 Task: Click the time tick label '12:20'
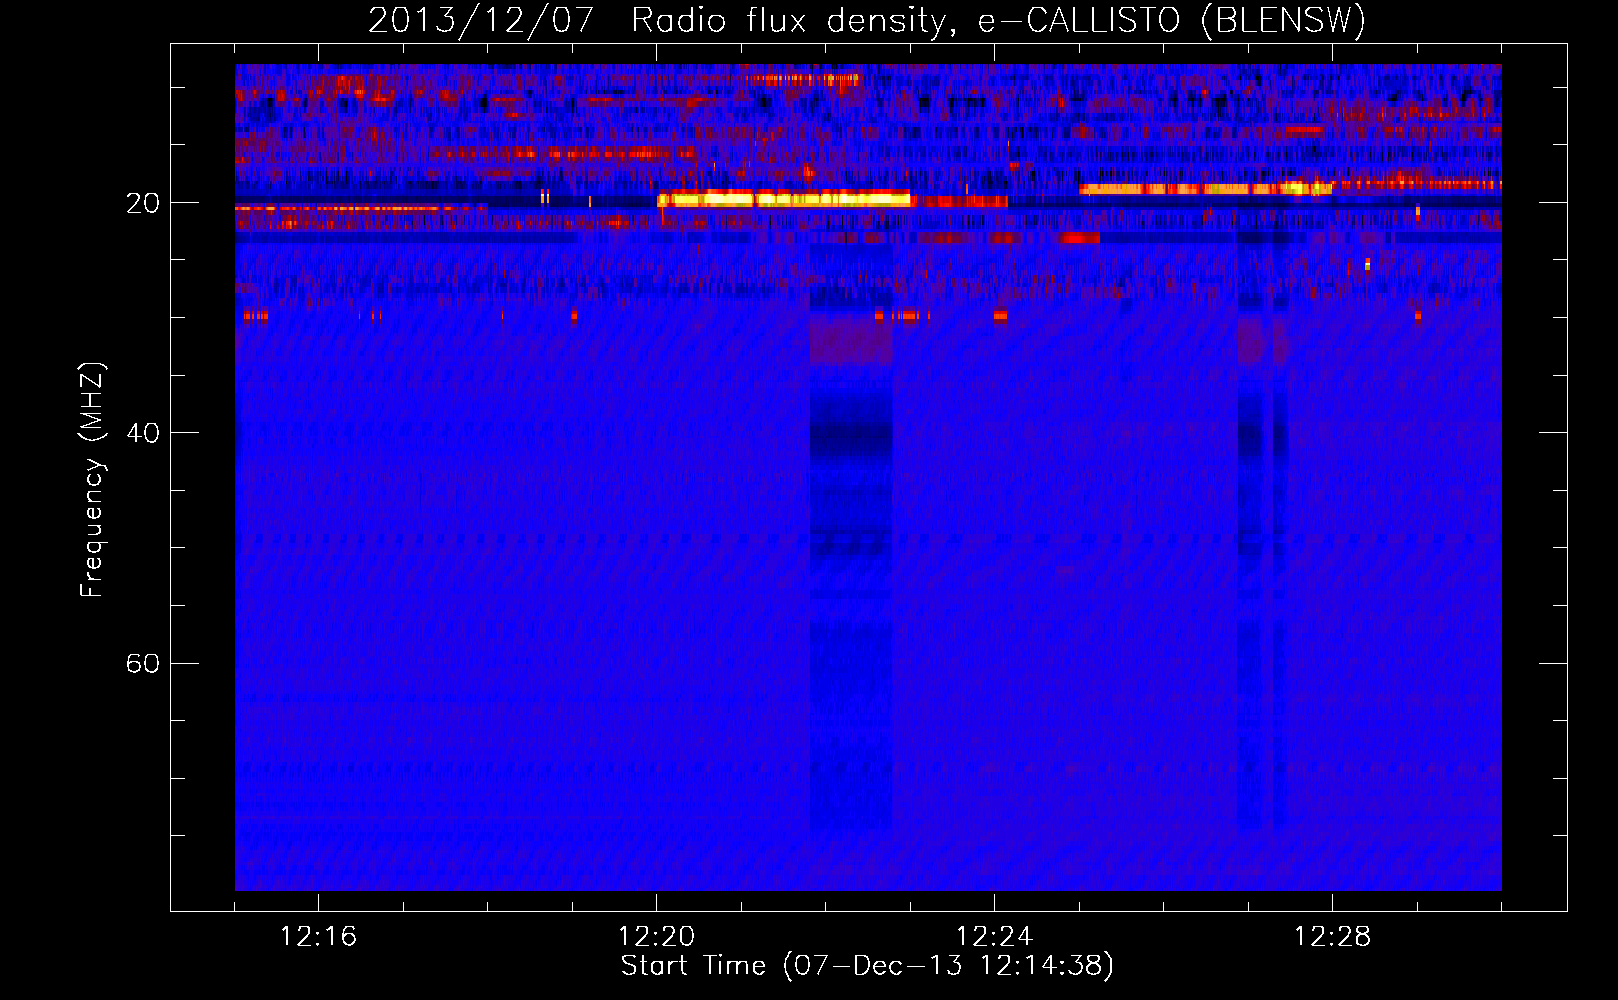point(656,937)
